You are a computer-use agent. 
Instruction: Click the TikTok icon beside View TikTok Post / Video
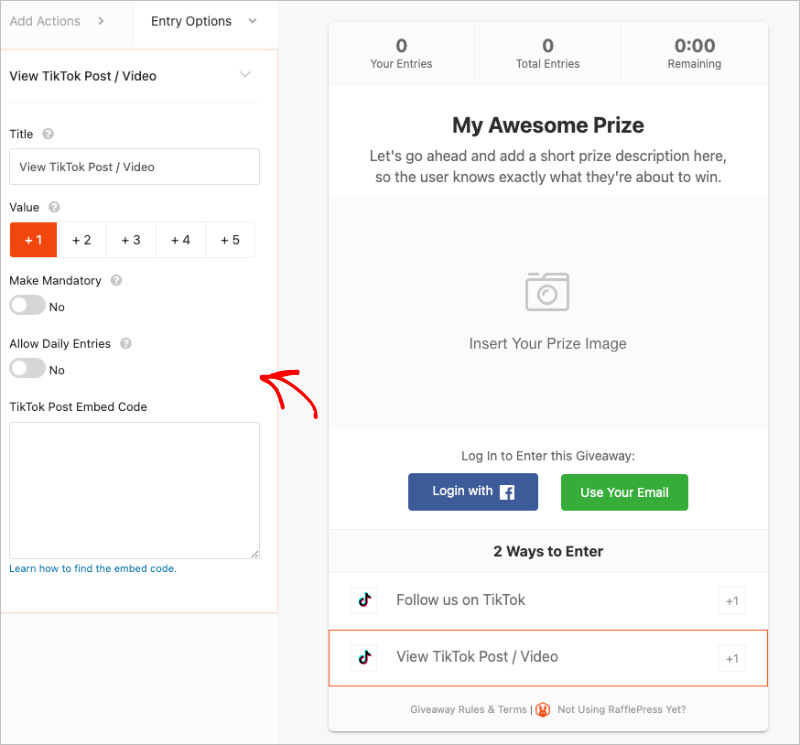pos(363,657)
